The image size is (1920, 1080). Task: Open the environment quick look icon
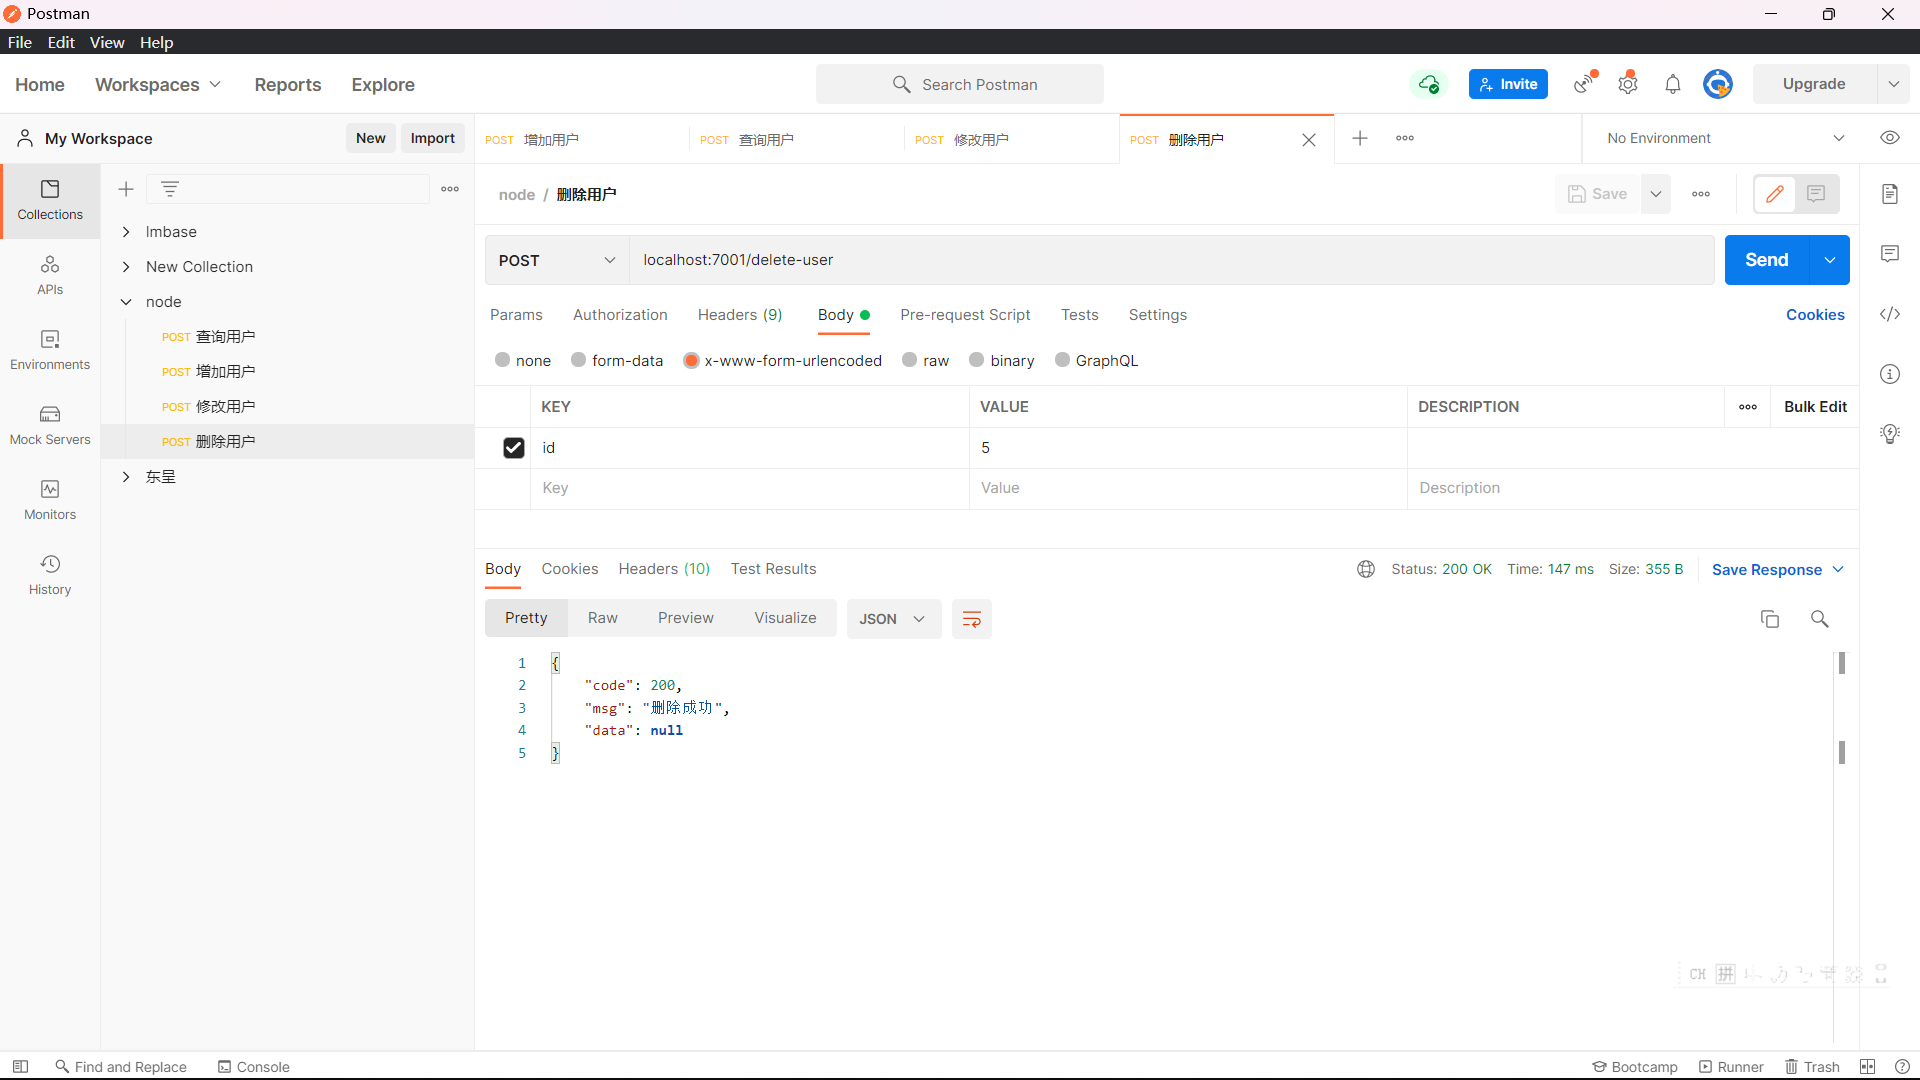pyautogui.click(x=1890, y=137)
